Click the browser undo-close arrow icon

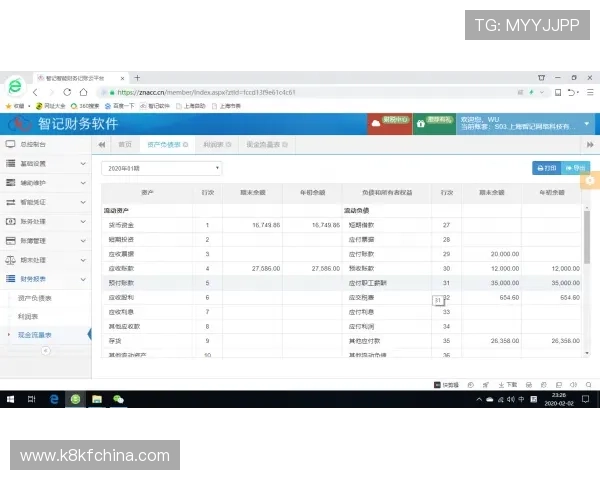[572, 92]
